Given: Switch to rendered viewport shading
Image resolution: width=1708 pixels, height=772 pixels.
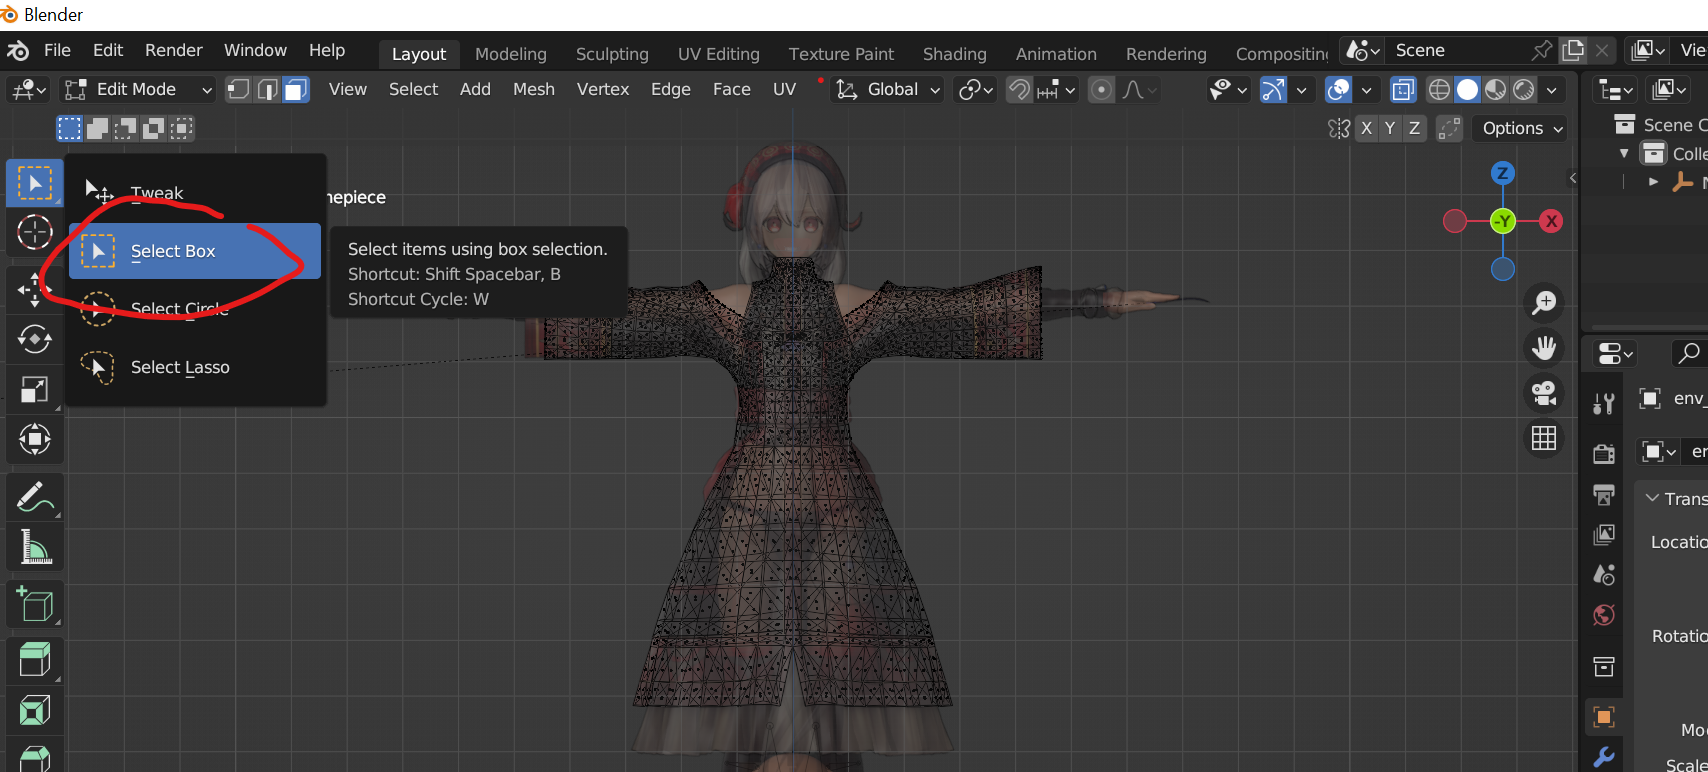Looking at the screenshot, I should point(1524,90).
